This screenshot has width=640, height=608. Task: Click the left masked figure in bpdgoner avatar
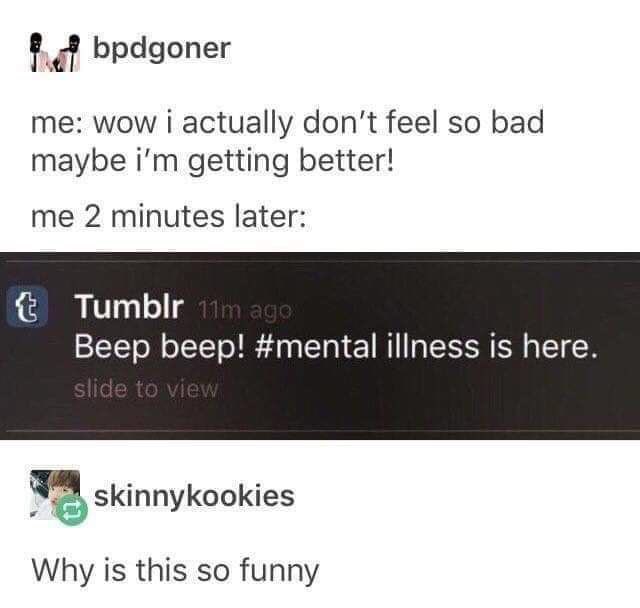(x=39, y=52)
